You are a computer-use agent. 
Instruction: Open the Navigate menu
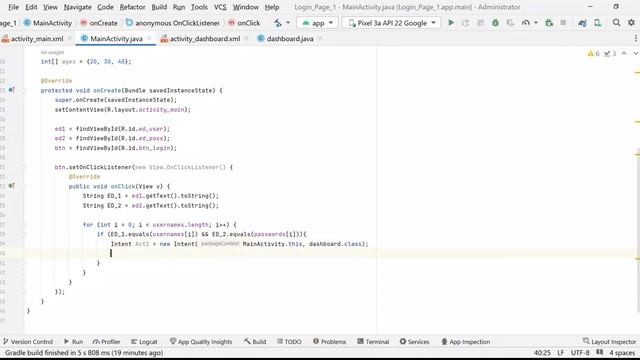point(78,7)
